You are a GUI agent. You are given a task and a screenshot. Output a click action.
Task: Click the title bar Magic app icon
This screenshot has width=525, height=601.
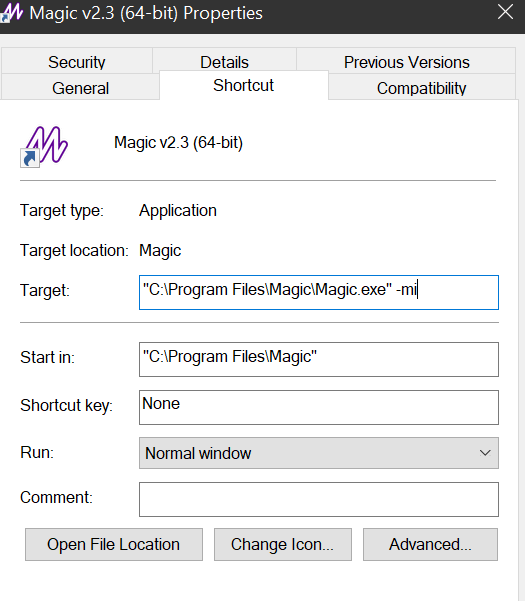[x=11, y=12]
